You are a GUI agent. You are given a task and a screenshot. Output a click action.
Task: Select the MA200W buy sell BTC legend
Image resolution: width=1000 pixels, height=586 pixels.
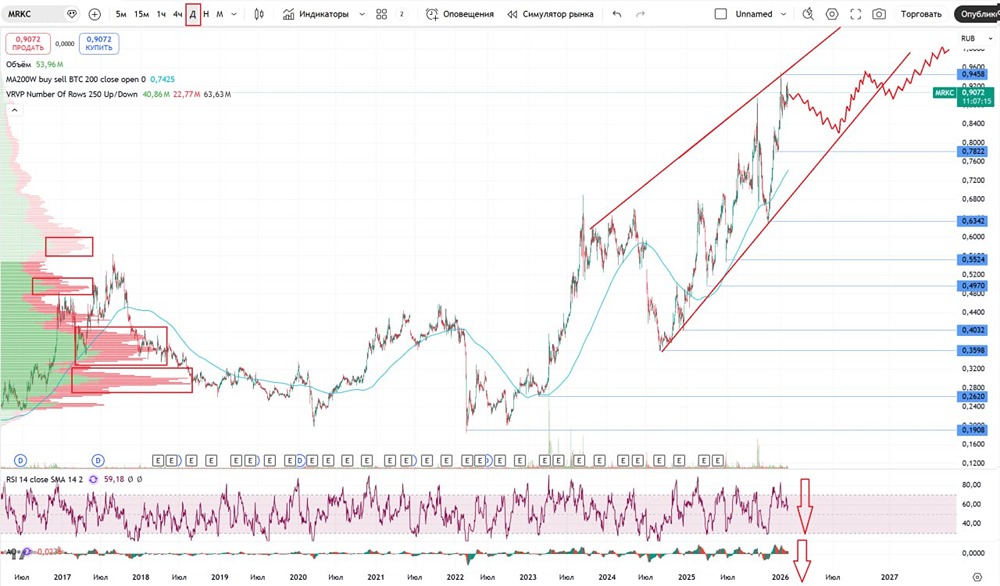[76, 79]
